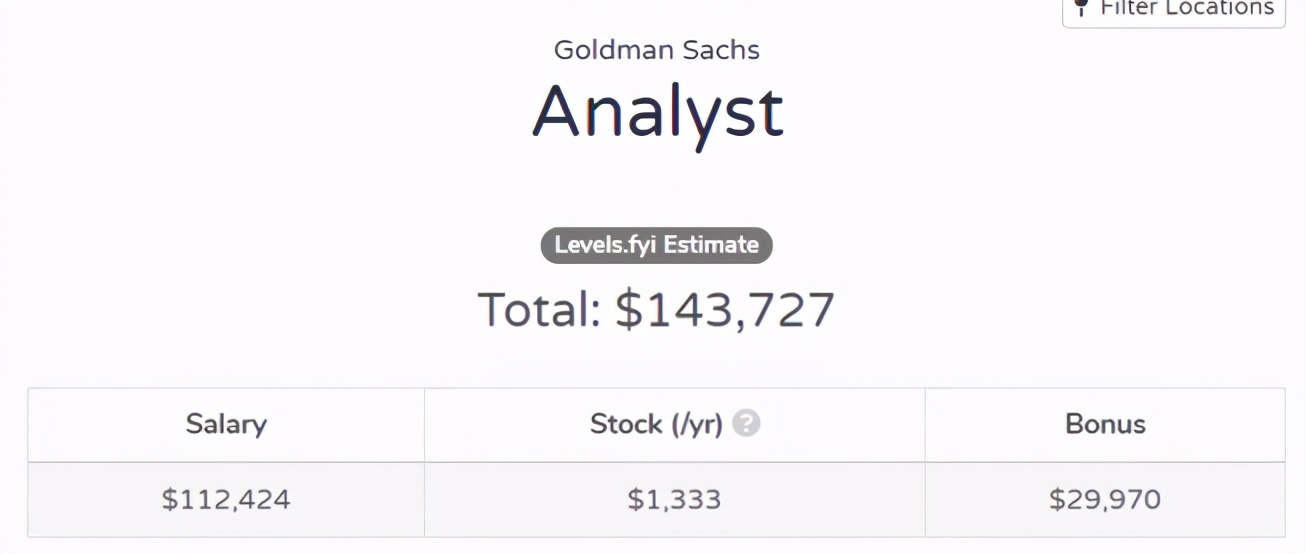1306x554 pixels.
Task: Select the Goldman Sachs company name
Action: point(657,50)
